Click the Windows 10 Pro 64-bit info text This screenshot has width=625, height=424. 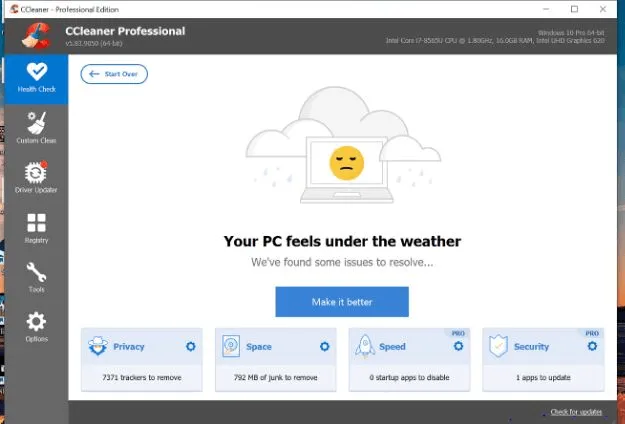[571, 33]
